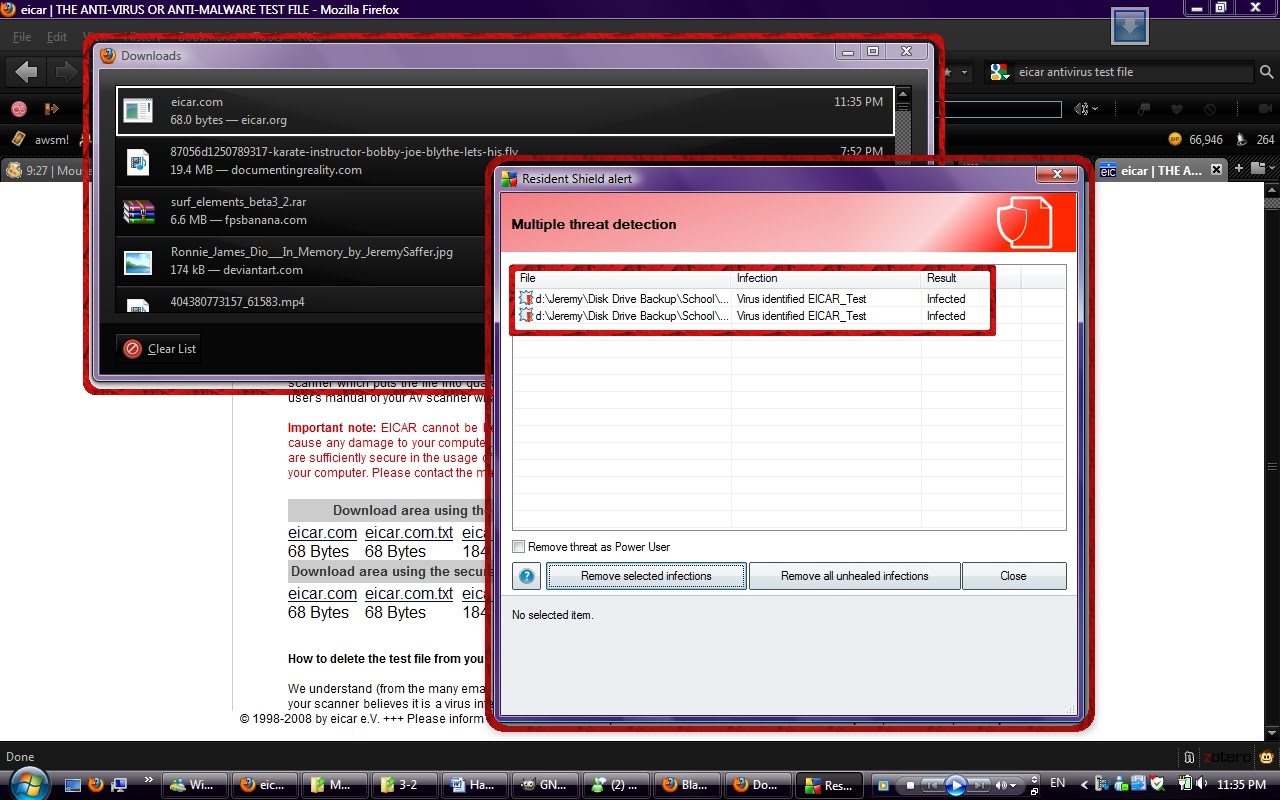
Task: Click the karate-instructor flv file icon
Action: [138, 161]
